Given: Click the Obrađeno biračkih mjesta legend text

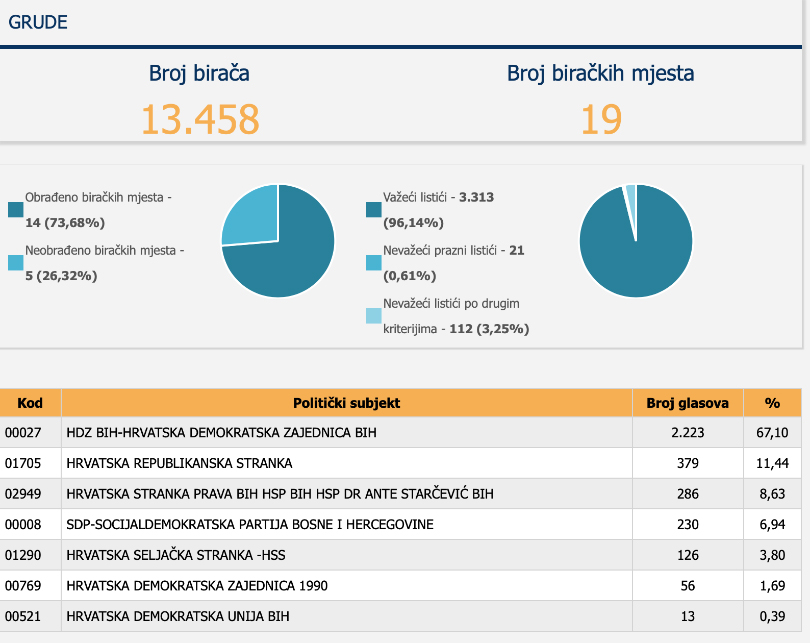Looking at the screenshot, I should point(98,210).
